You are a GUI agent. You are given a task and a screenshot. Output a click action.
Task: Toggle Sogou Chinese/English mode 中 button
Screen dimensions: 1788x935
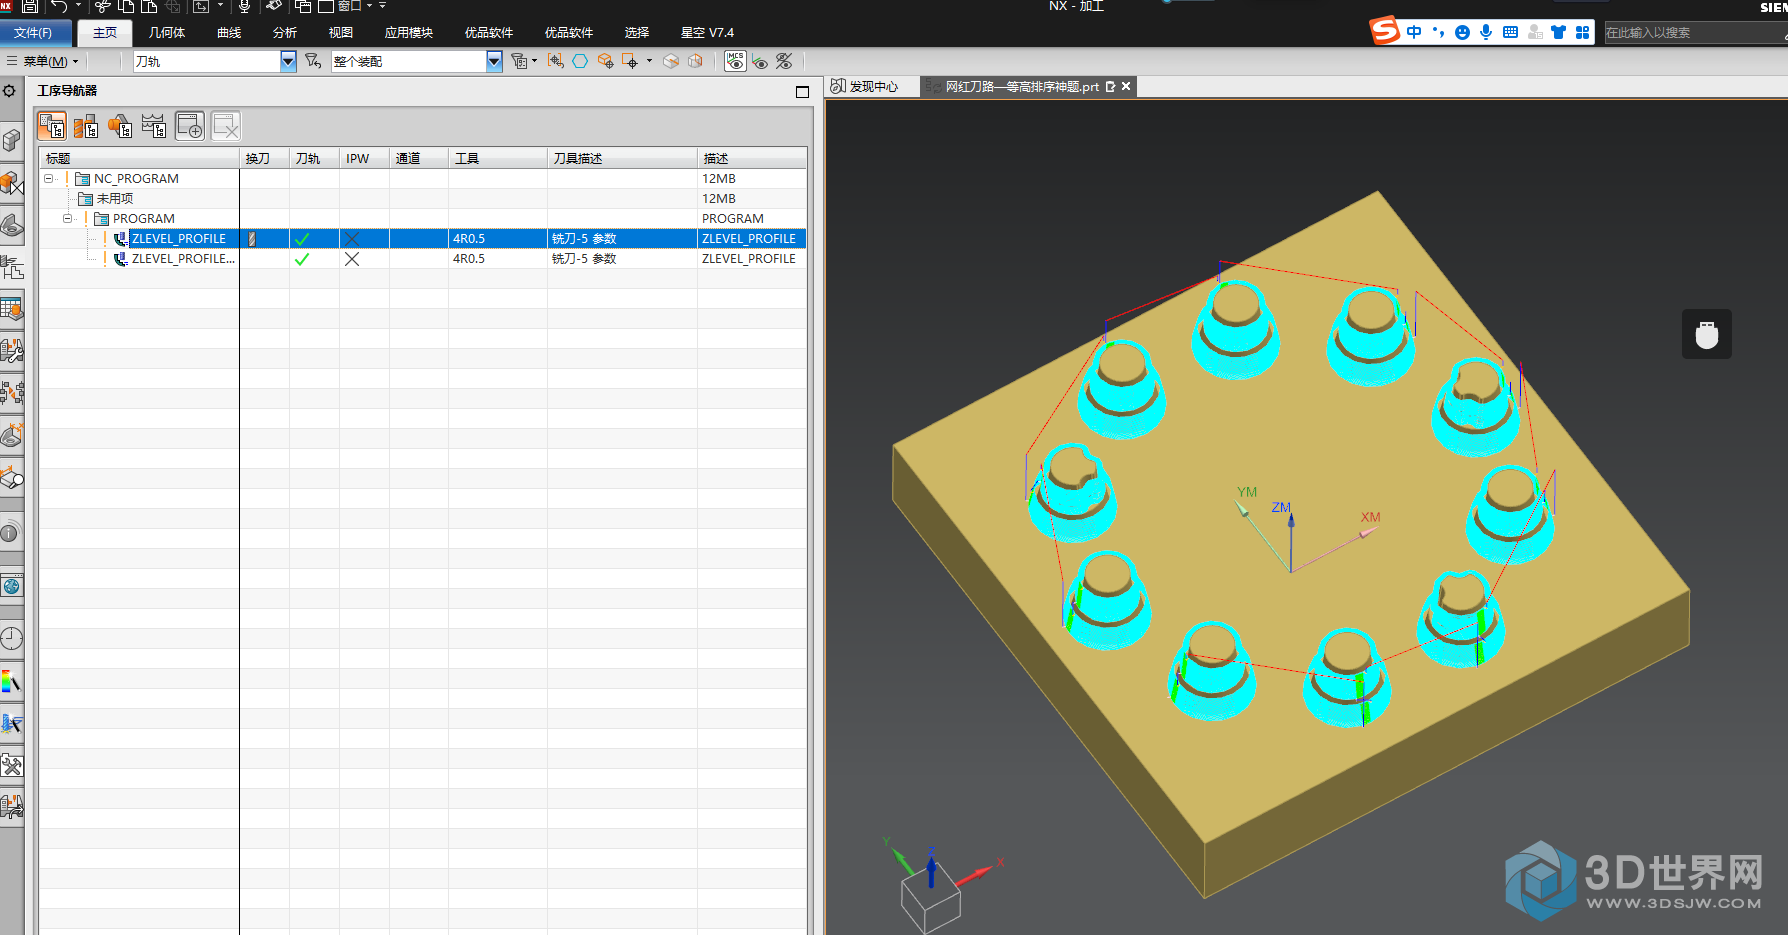click(1414, 32)
